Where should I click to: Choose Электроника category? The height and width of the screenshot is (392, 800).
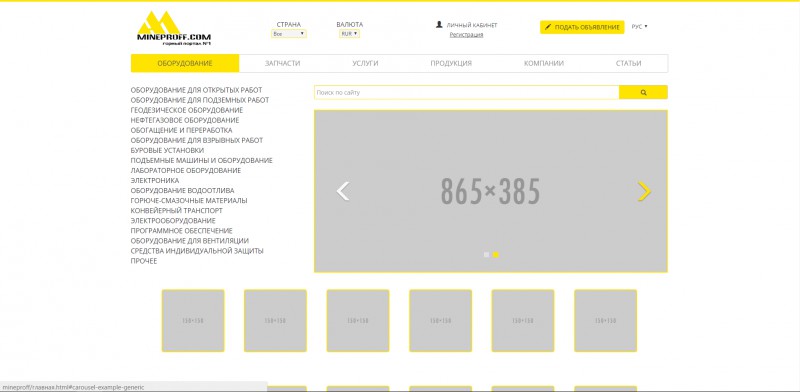click(x=155, y=180)
